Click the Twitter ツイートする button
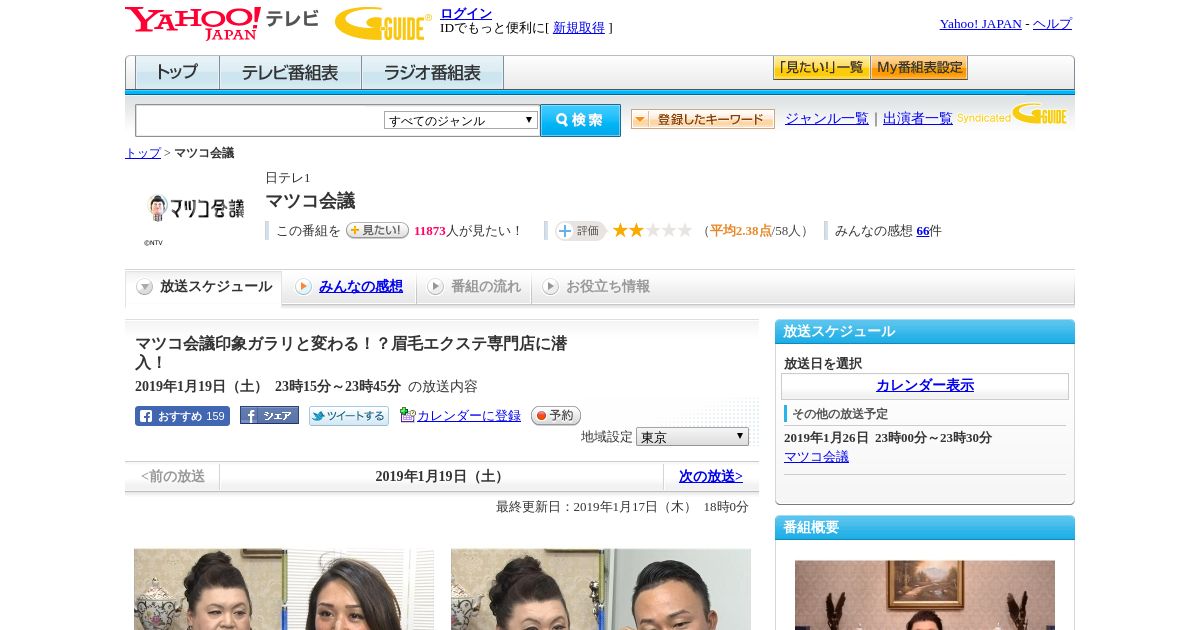1200x630 pixels. [348, 416]
